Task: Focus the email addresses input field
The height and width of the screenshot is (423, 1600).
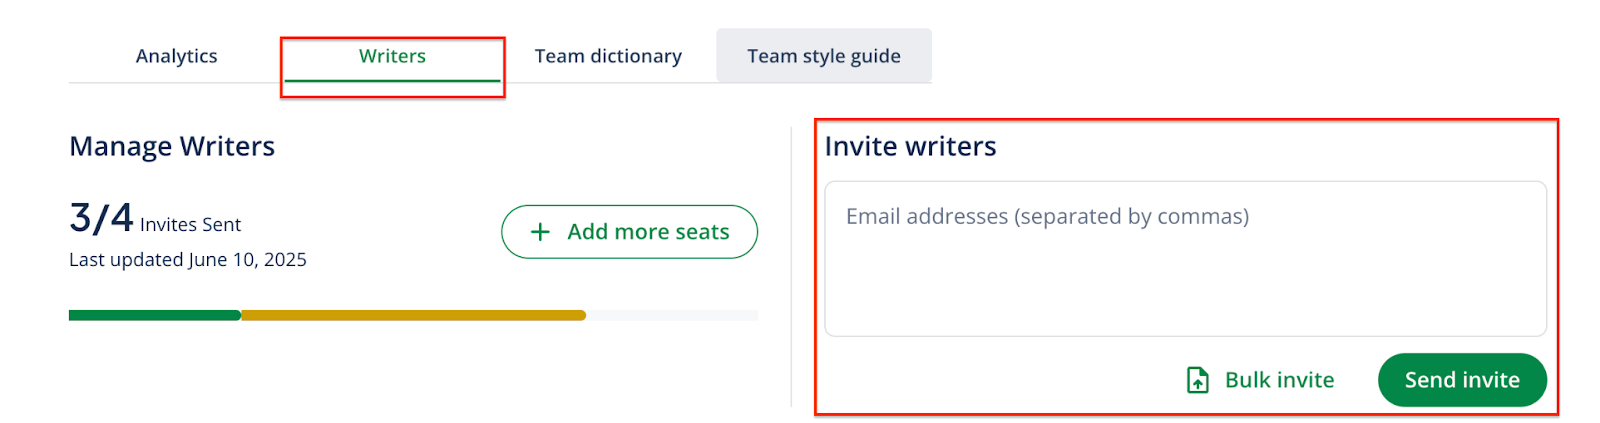Action: click(x=1185, y=258)
